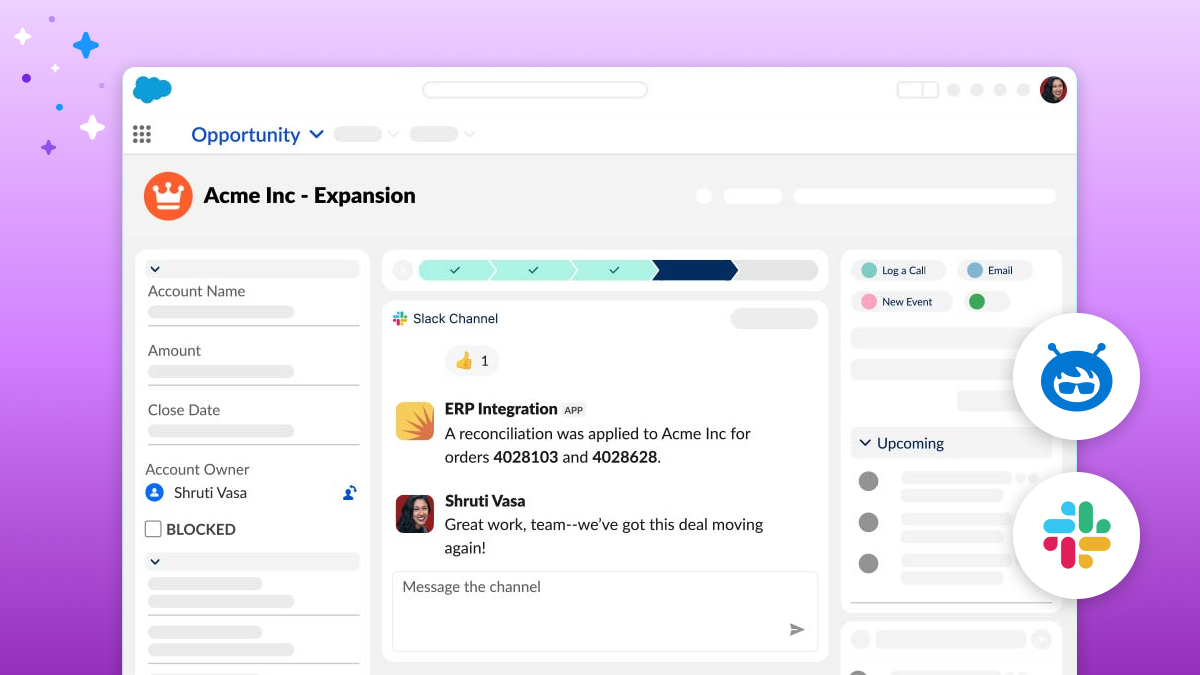
Task: Select the Opportunity tab
Action: point(244,134)
